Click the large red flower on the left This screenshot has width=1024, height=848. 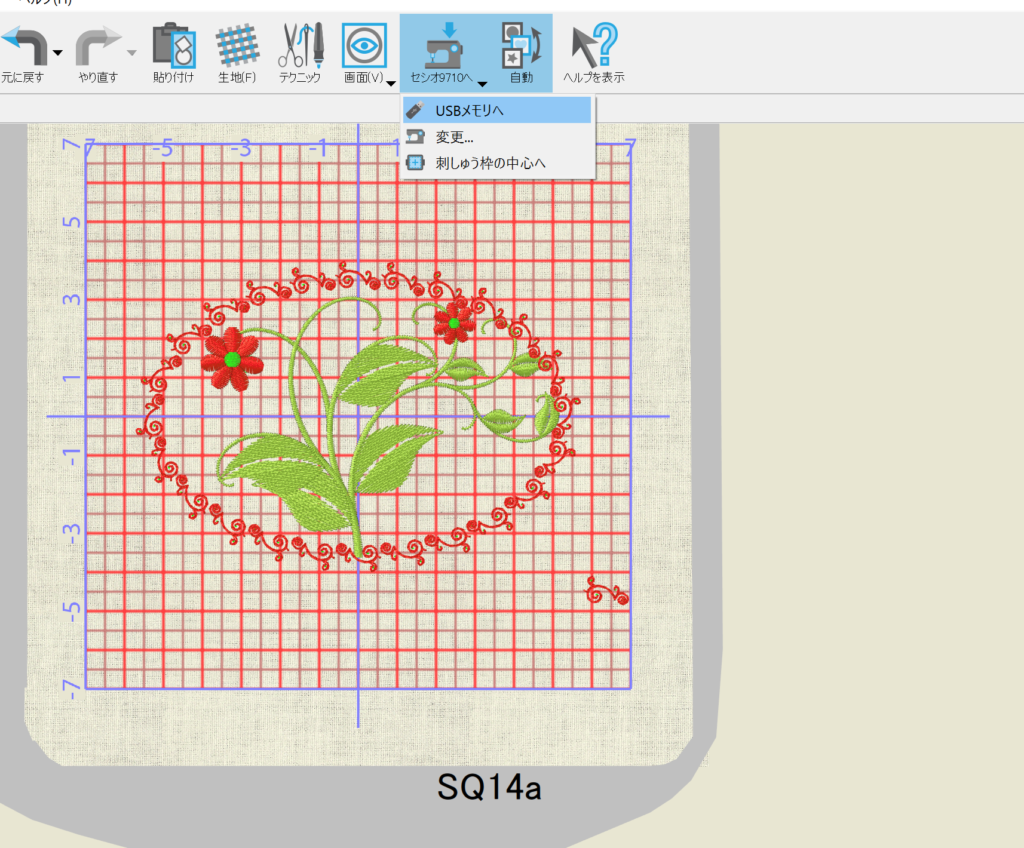coord(232,358)
